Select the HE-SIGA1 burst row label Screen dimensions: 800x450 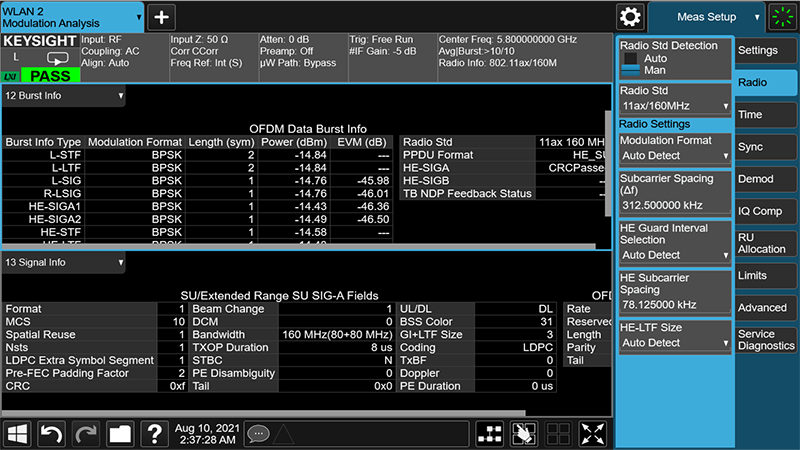pos(55,207)
